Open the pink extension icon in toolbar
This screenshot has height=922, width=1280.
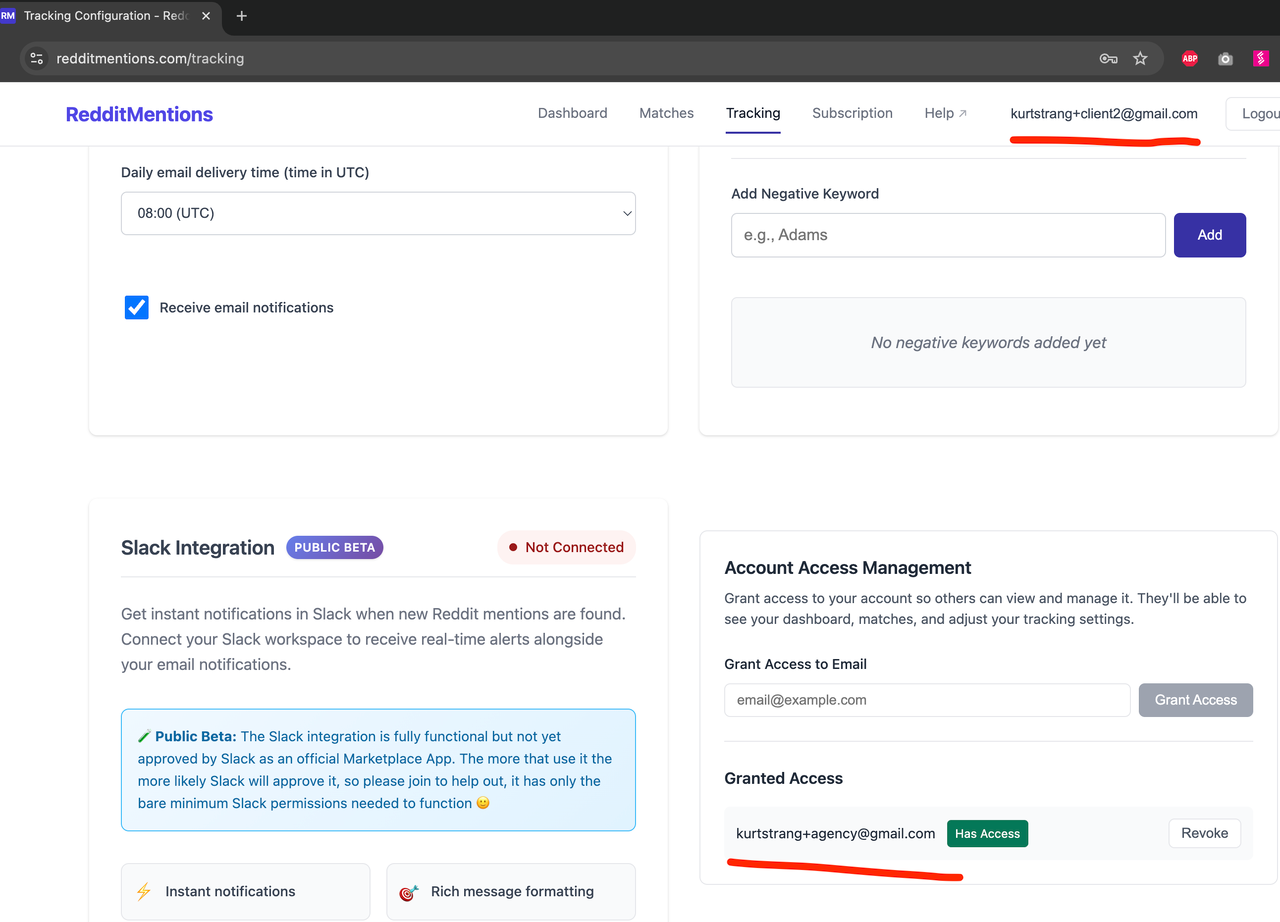tap(1261, 59)
